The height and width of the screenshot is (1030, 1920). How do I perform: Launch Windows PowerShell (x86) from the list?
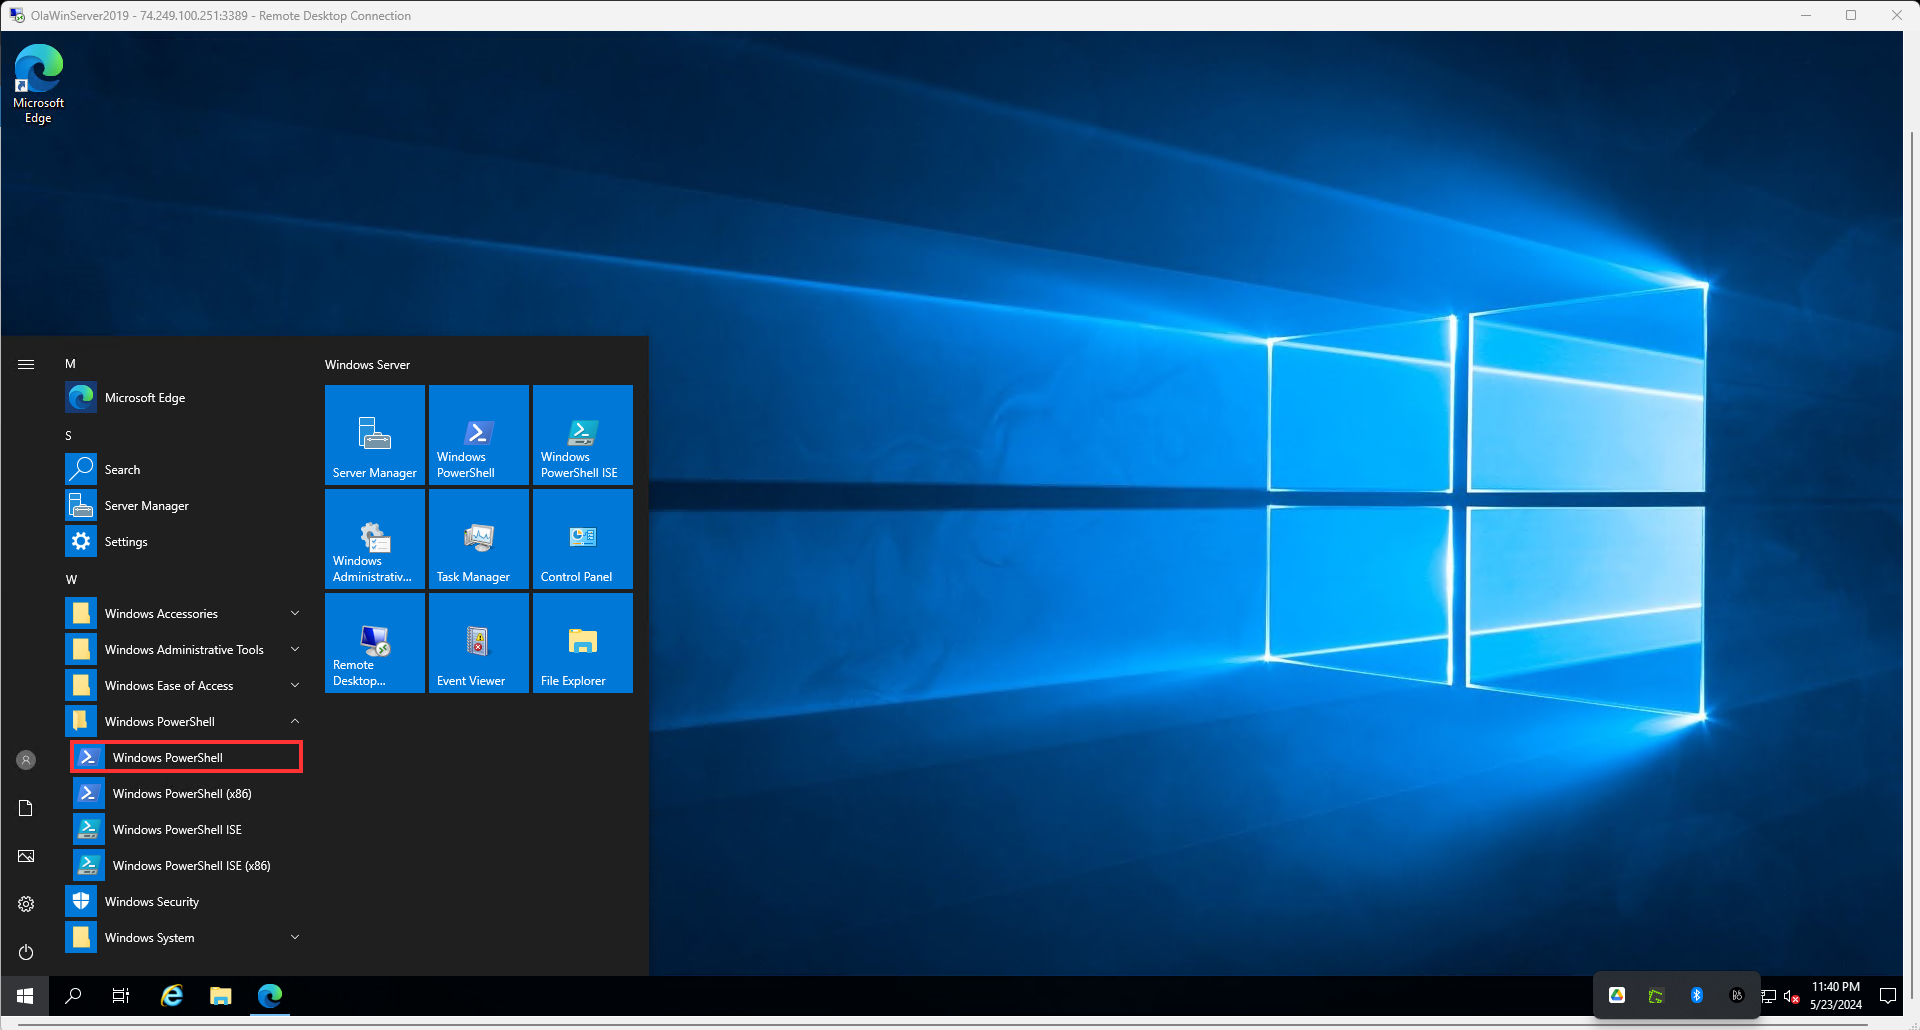[x=186, y=794]
